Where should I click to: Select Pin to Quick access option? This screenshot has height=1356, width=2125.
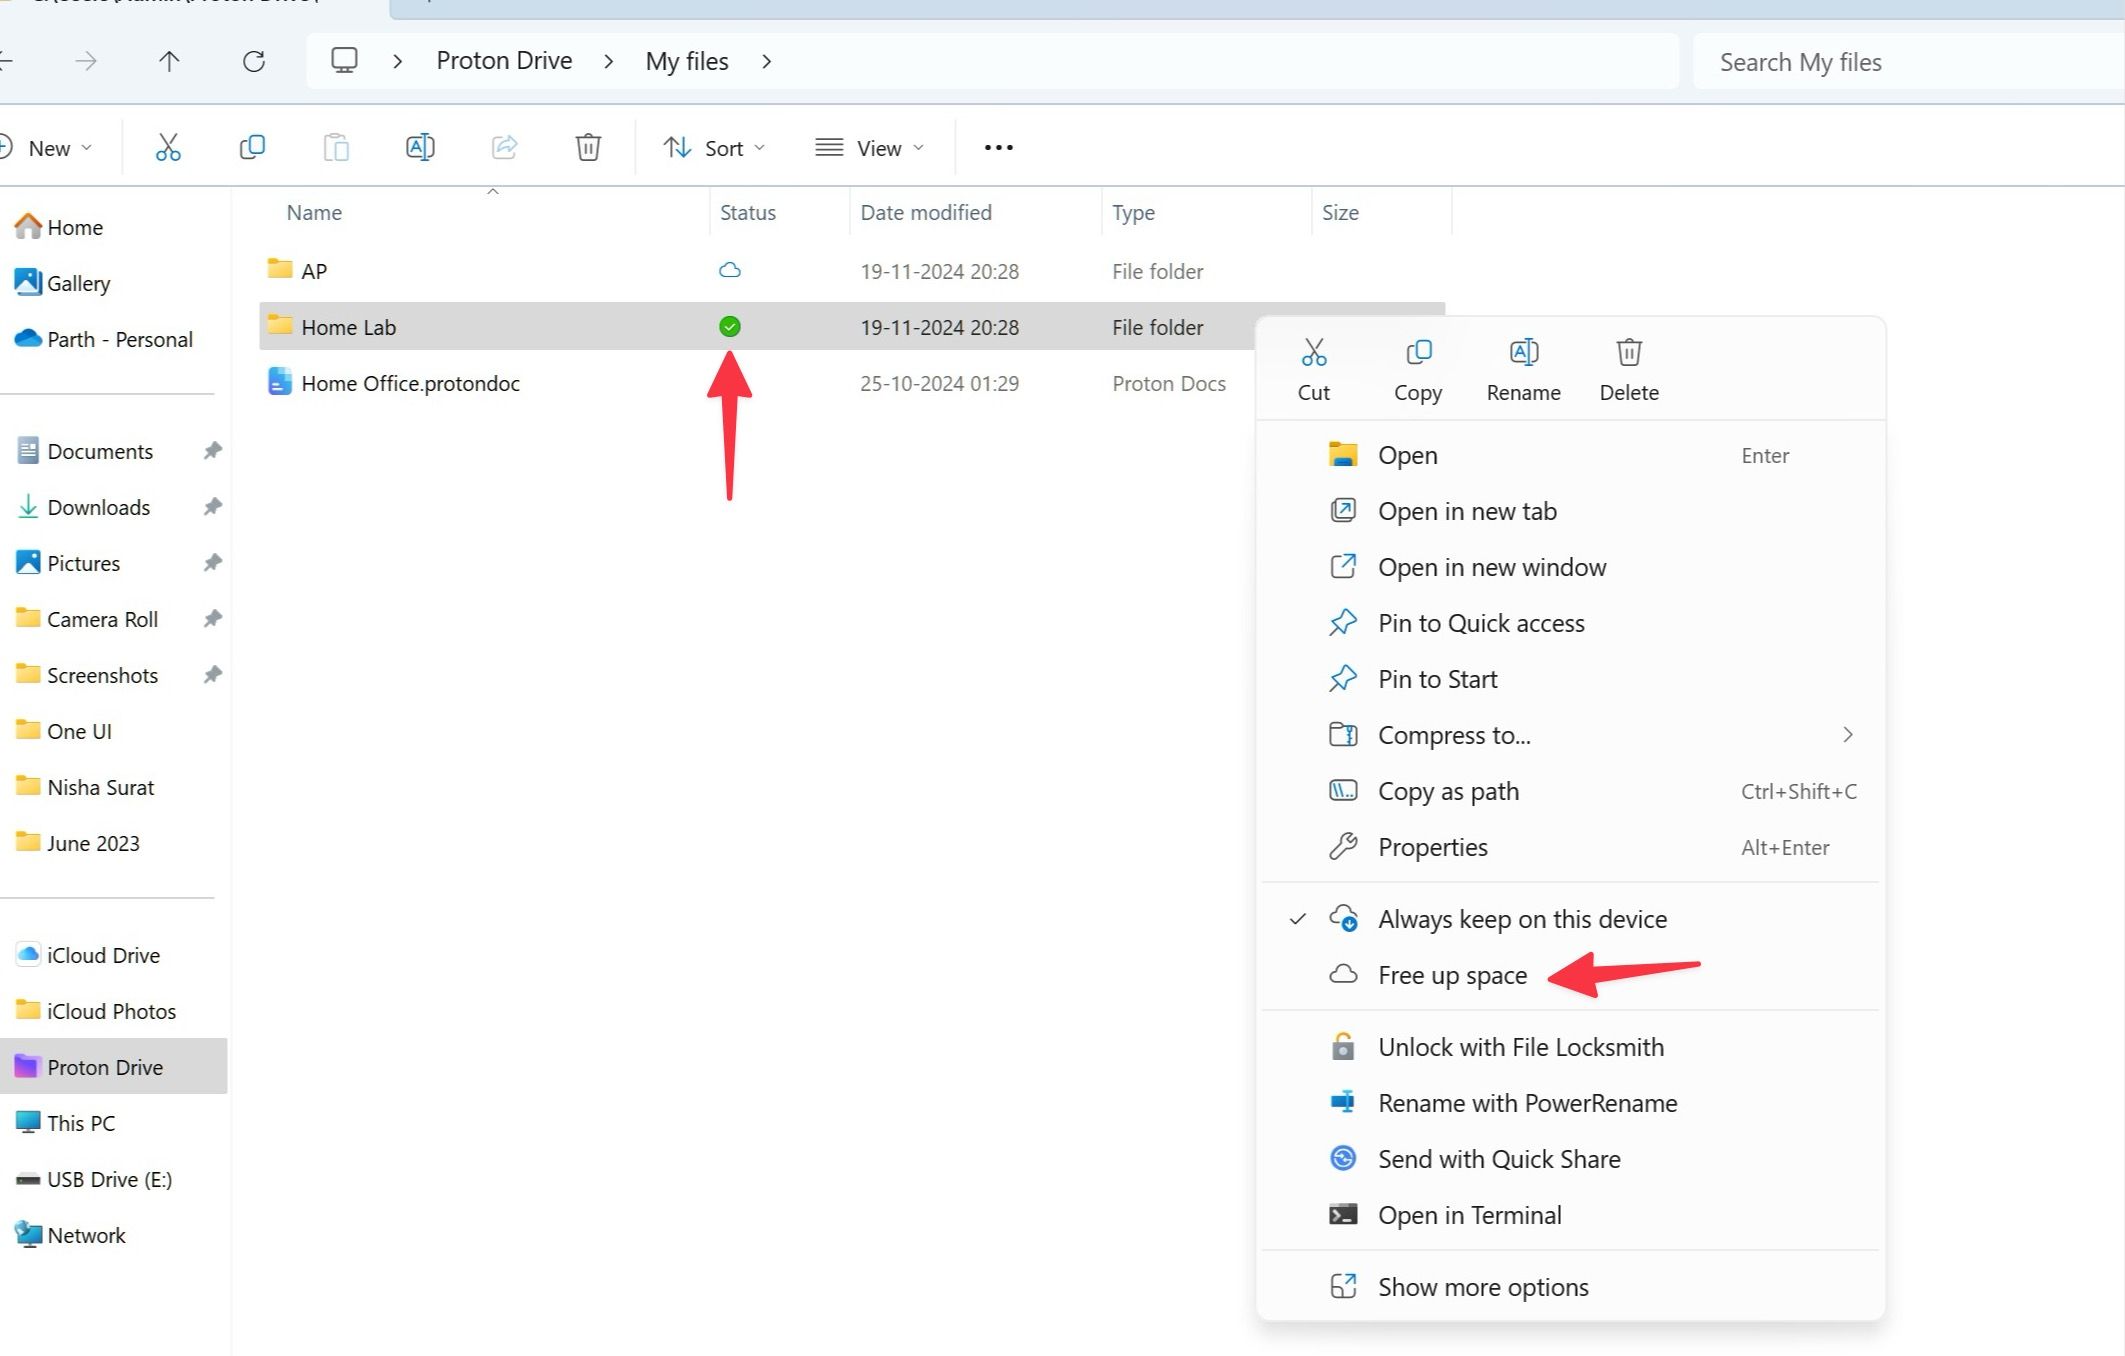pyautogui.click(x=1479, y=621)
